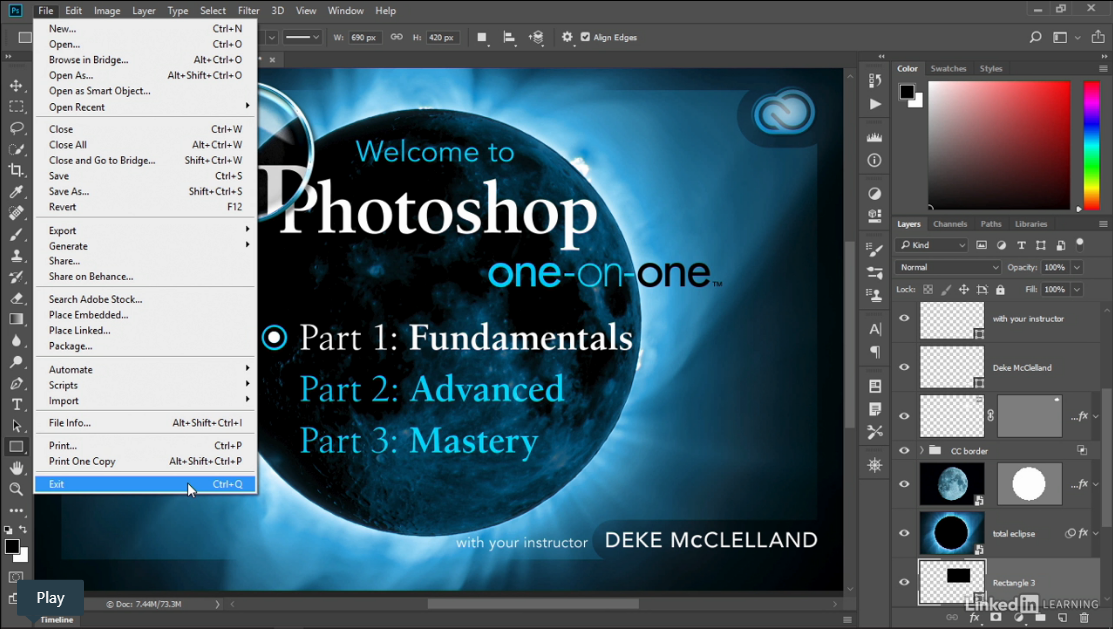Choose Place Embedded from File menu

[145, 315]
